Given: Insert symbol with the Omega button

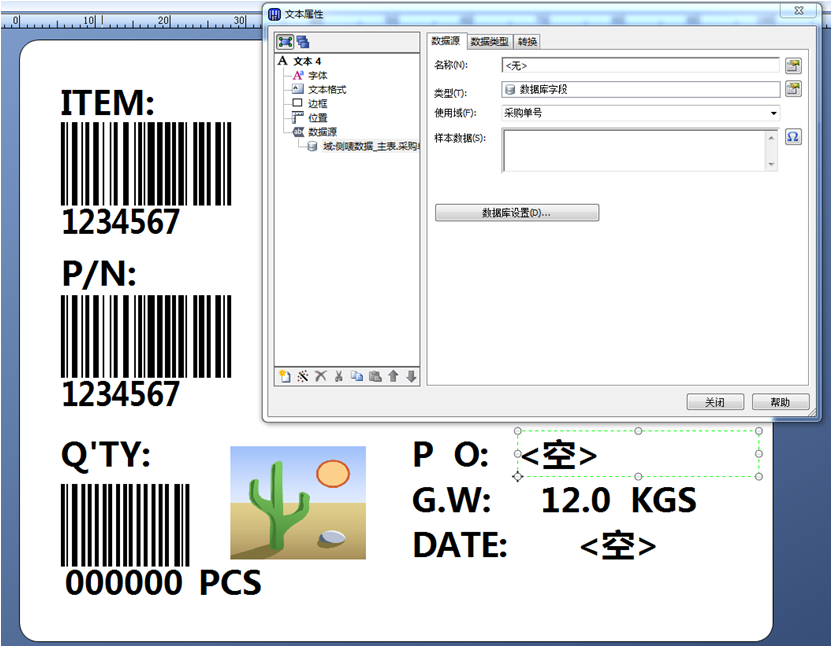Looking at the screenshot, I should [x=793, y=137].
